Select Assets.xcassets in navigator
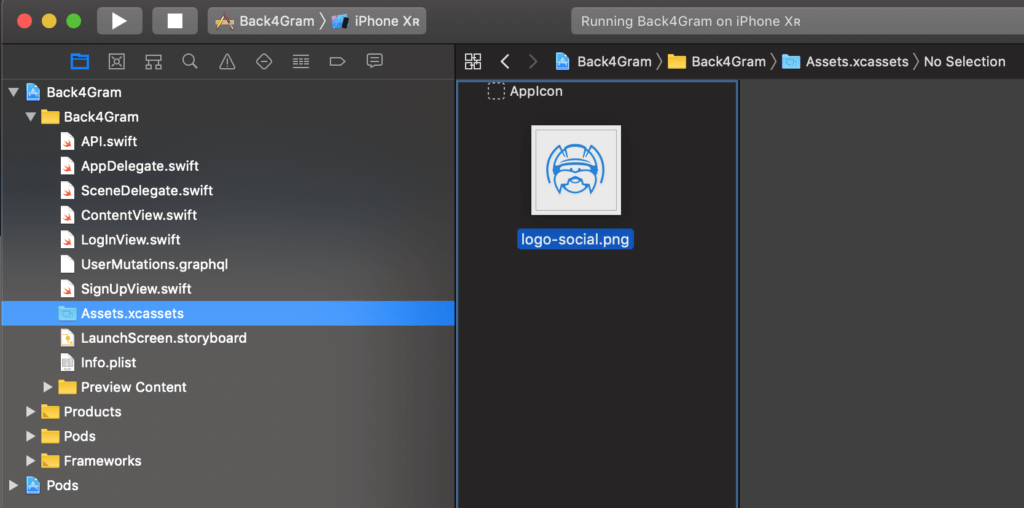Viewport: 1024px width, 508px height. [227, 313]
